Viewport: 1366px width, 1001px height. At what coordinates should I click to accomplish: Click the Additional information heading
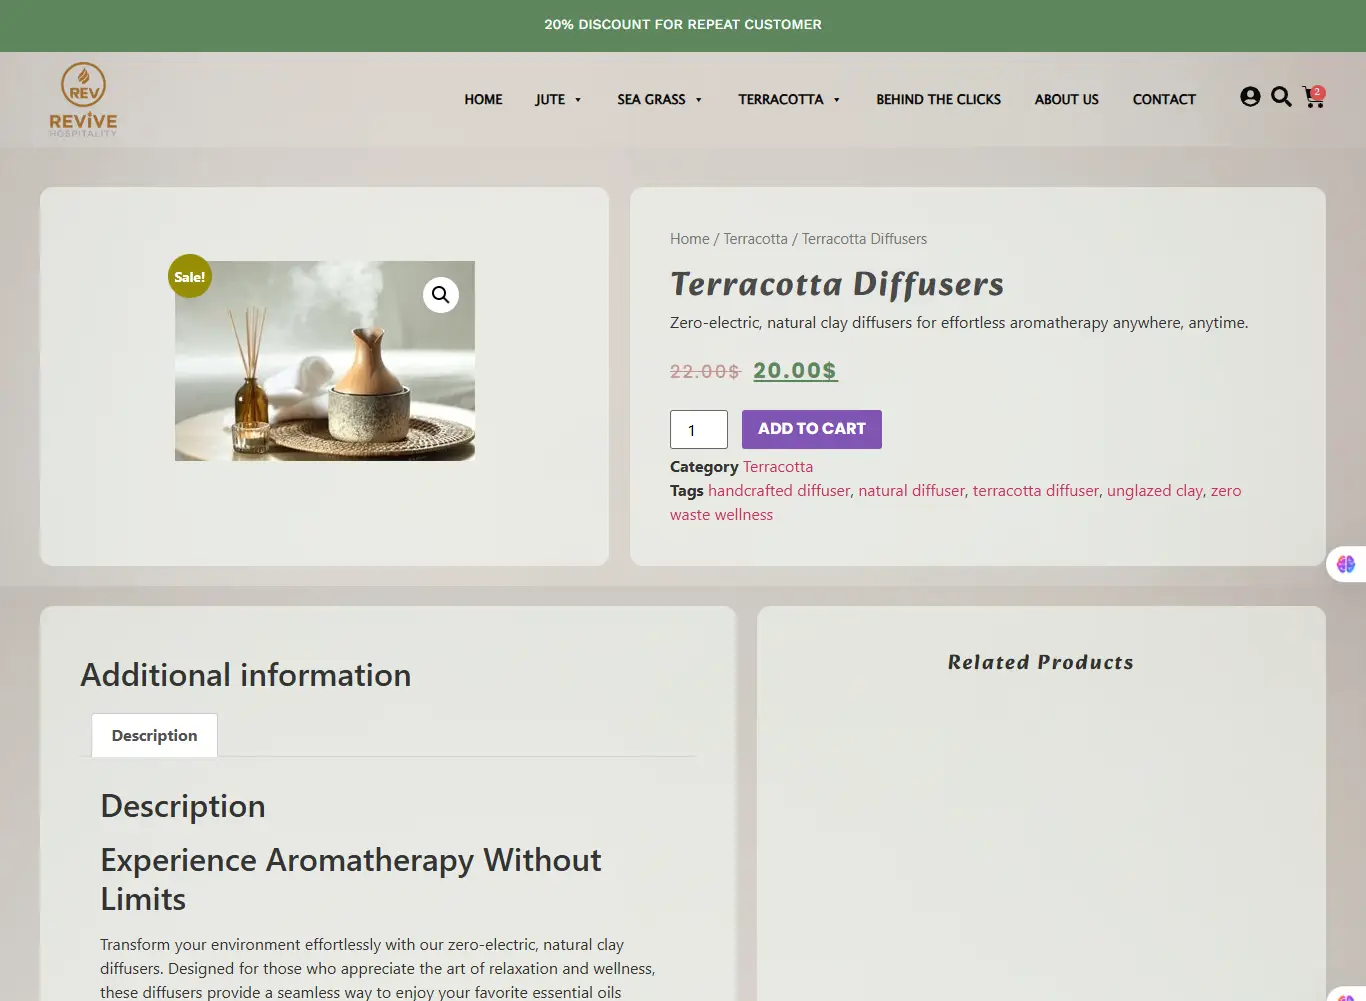pyautogui.click(x=246, y=675)
